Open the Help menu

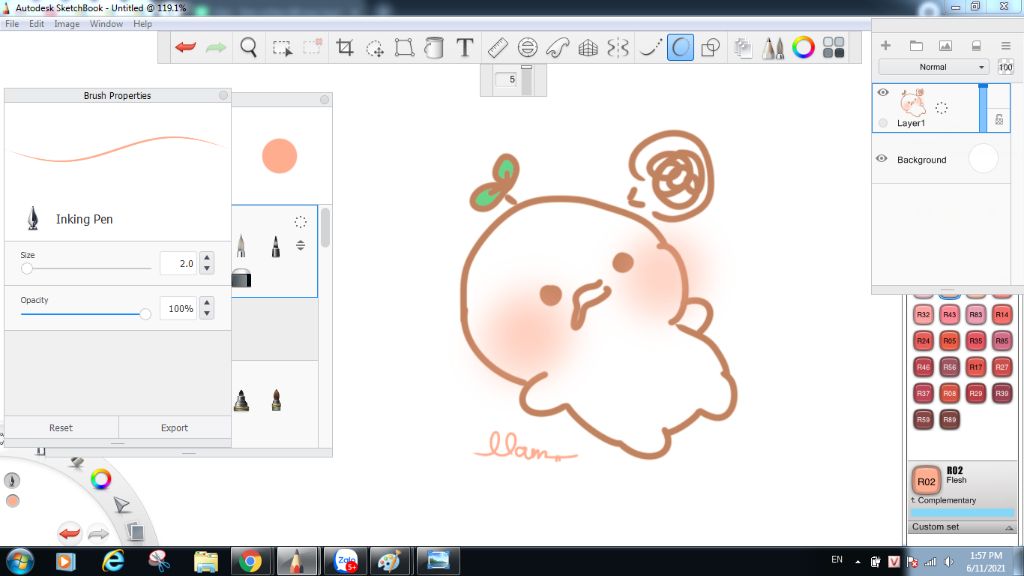pos(142,24)
